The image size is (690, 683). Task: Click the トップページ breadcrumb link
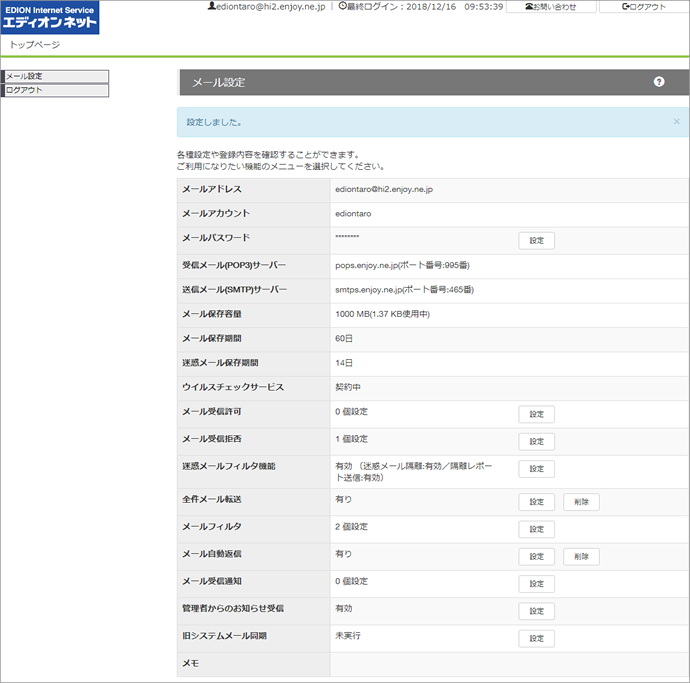coord(34,45)
